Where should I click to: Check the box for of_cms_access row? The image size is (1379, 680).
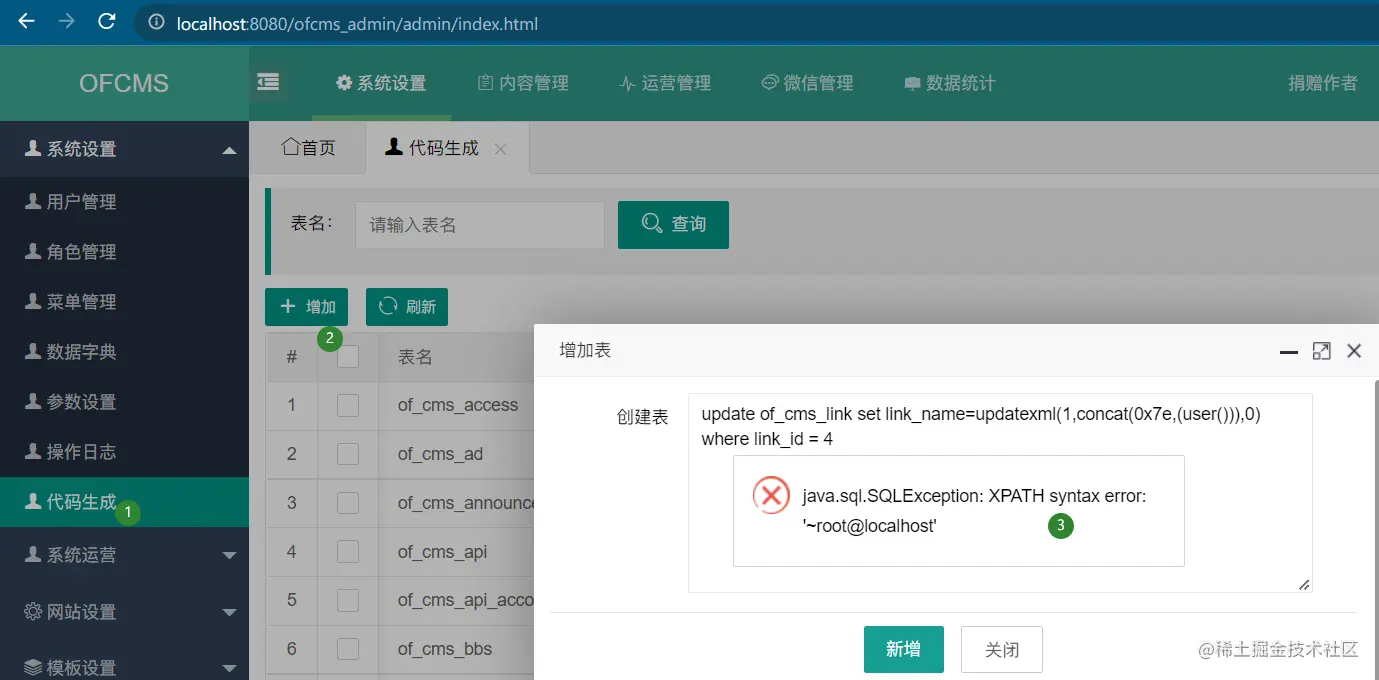[348, 405]
